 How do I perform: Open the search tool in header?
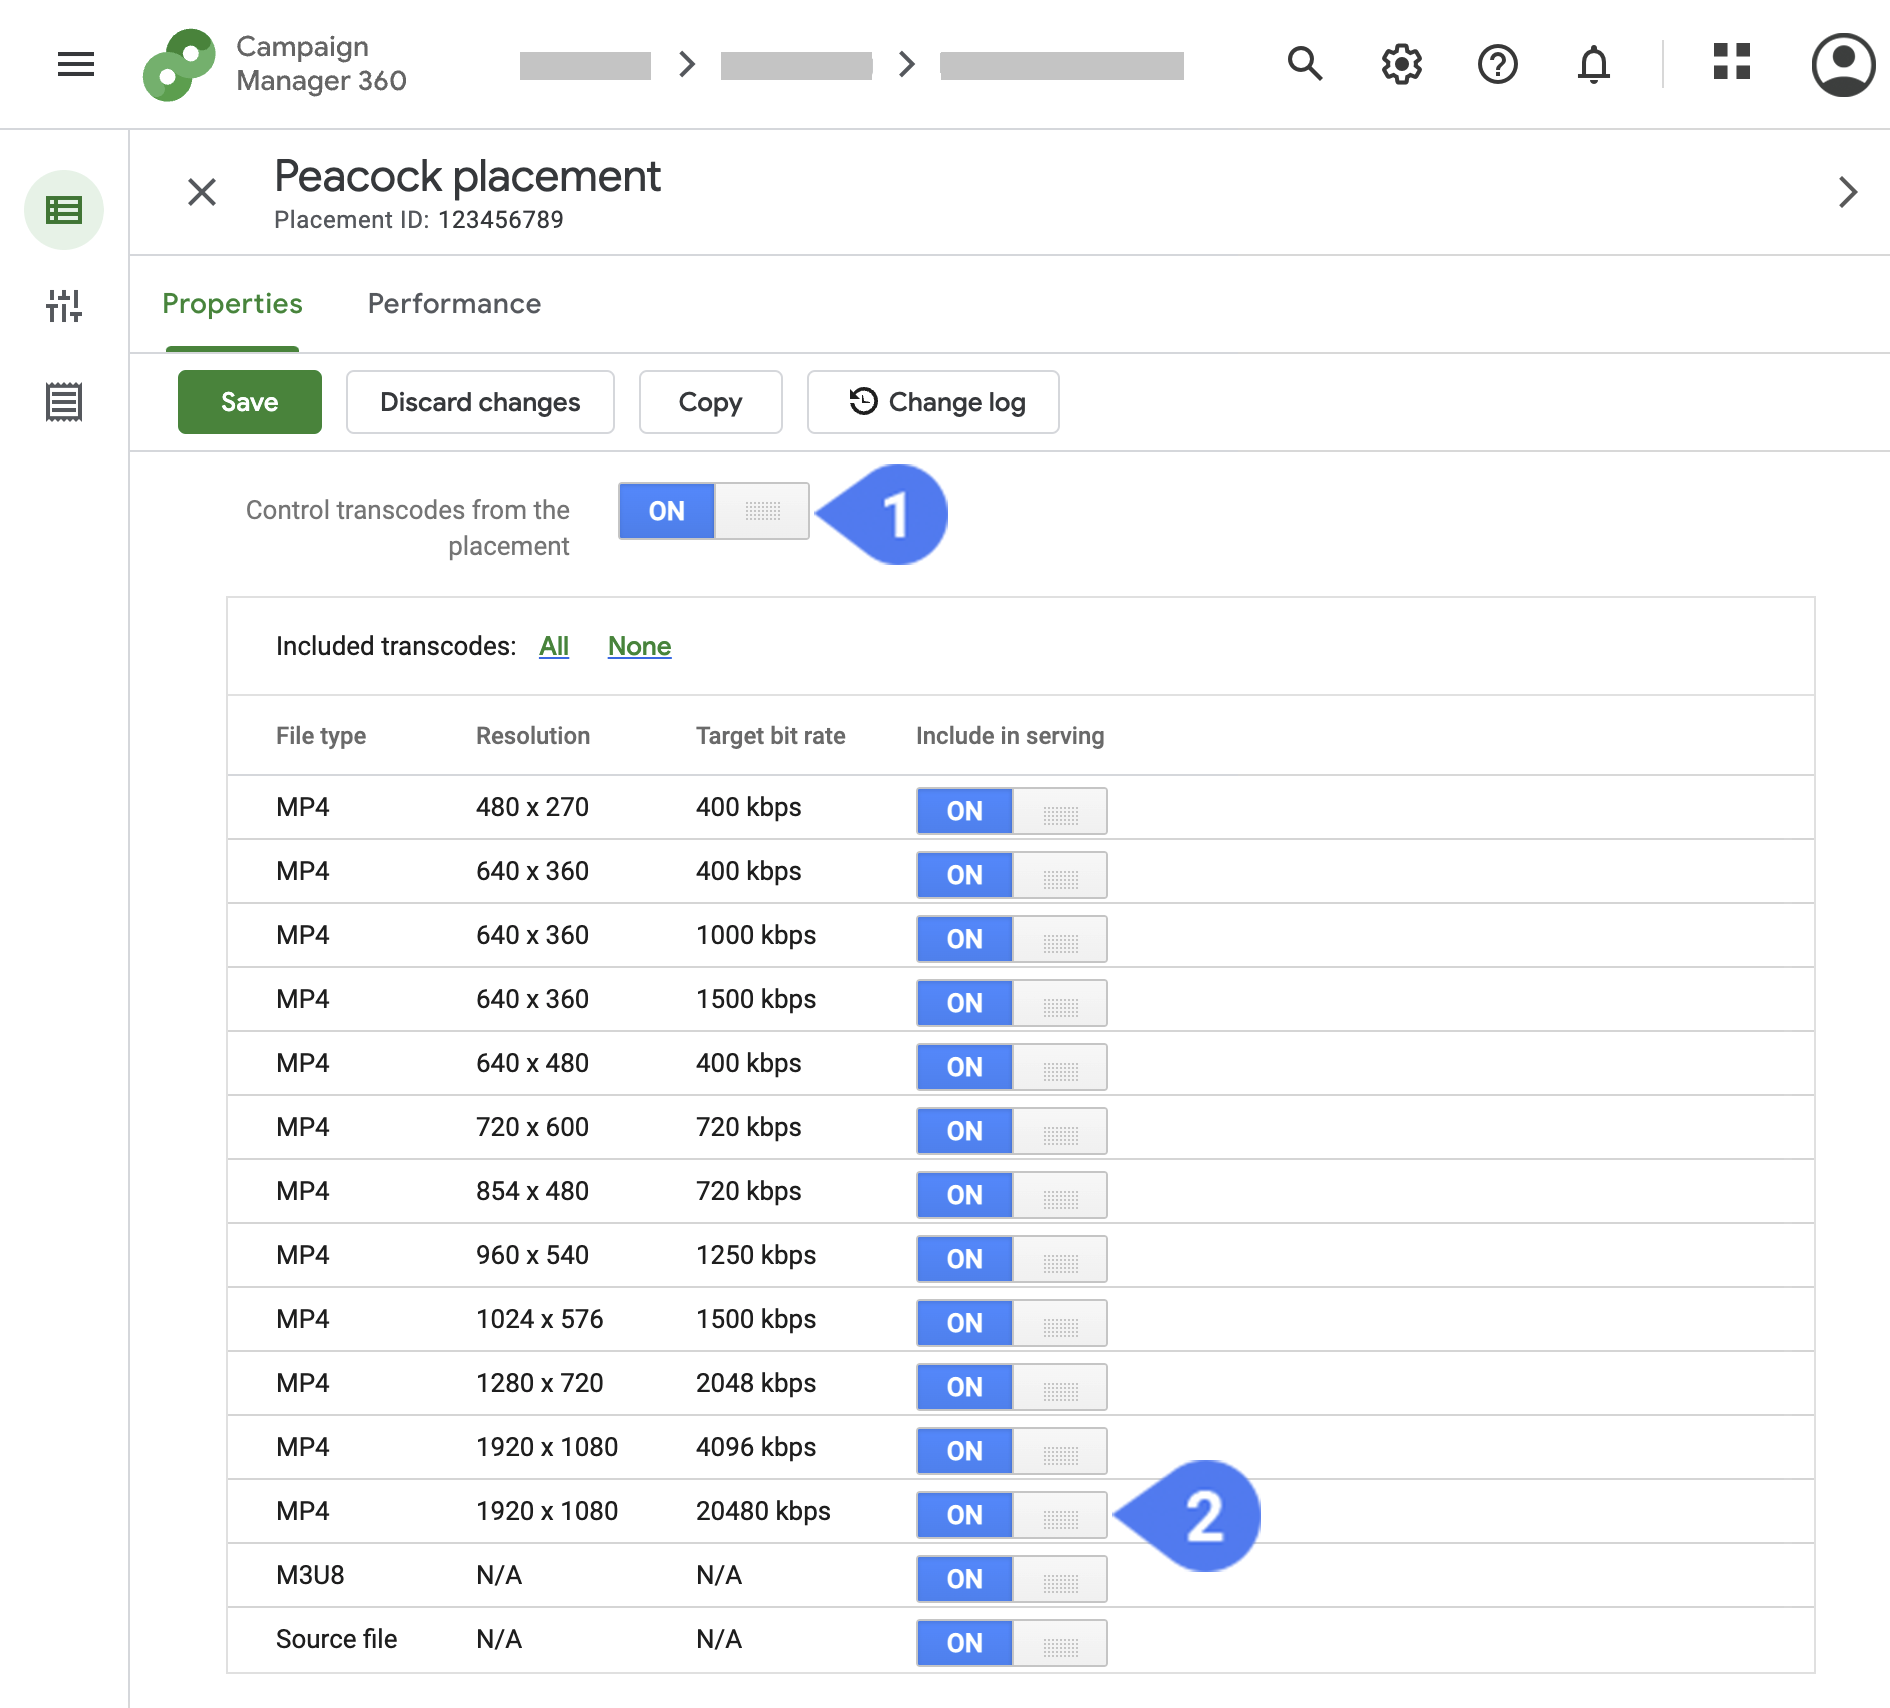click(x=1305, y=64)
